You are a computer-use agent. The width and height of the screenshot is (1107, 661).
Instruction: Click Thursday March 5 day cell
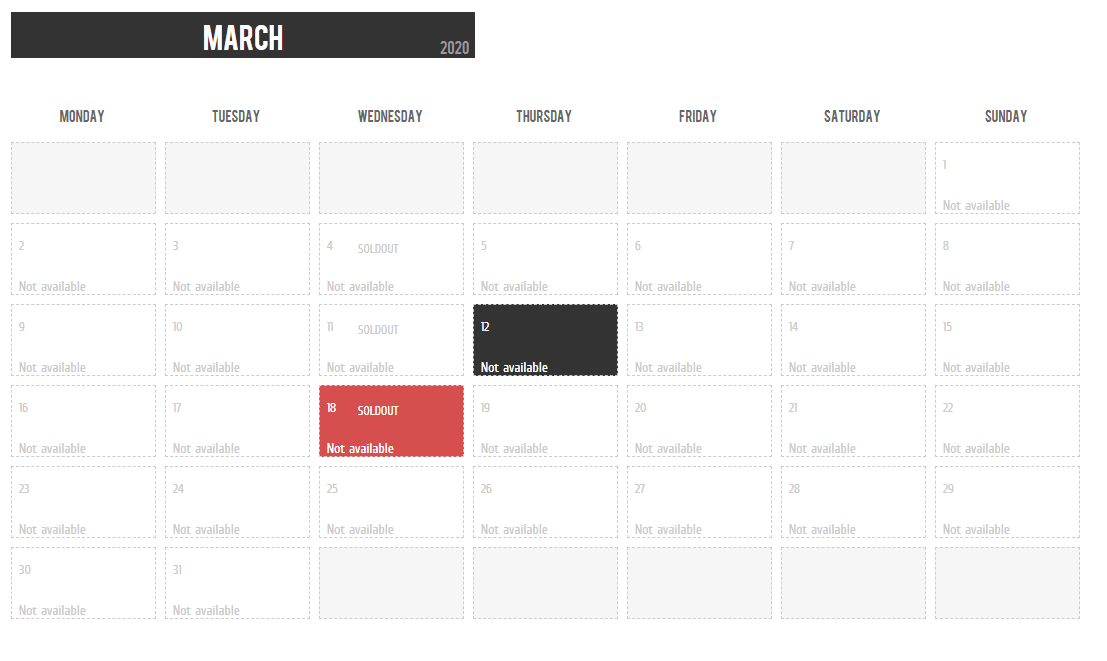click(545, 259)
